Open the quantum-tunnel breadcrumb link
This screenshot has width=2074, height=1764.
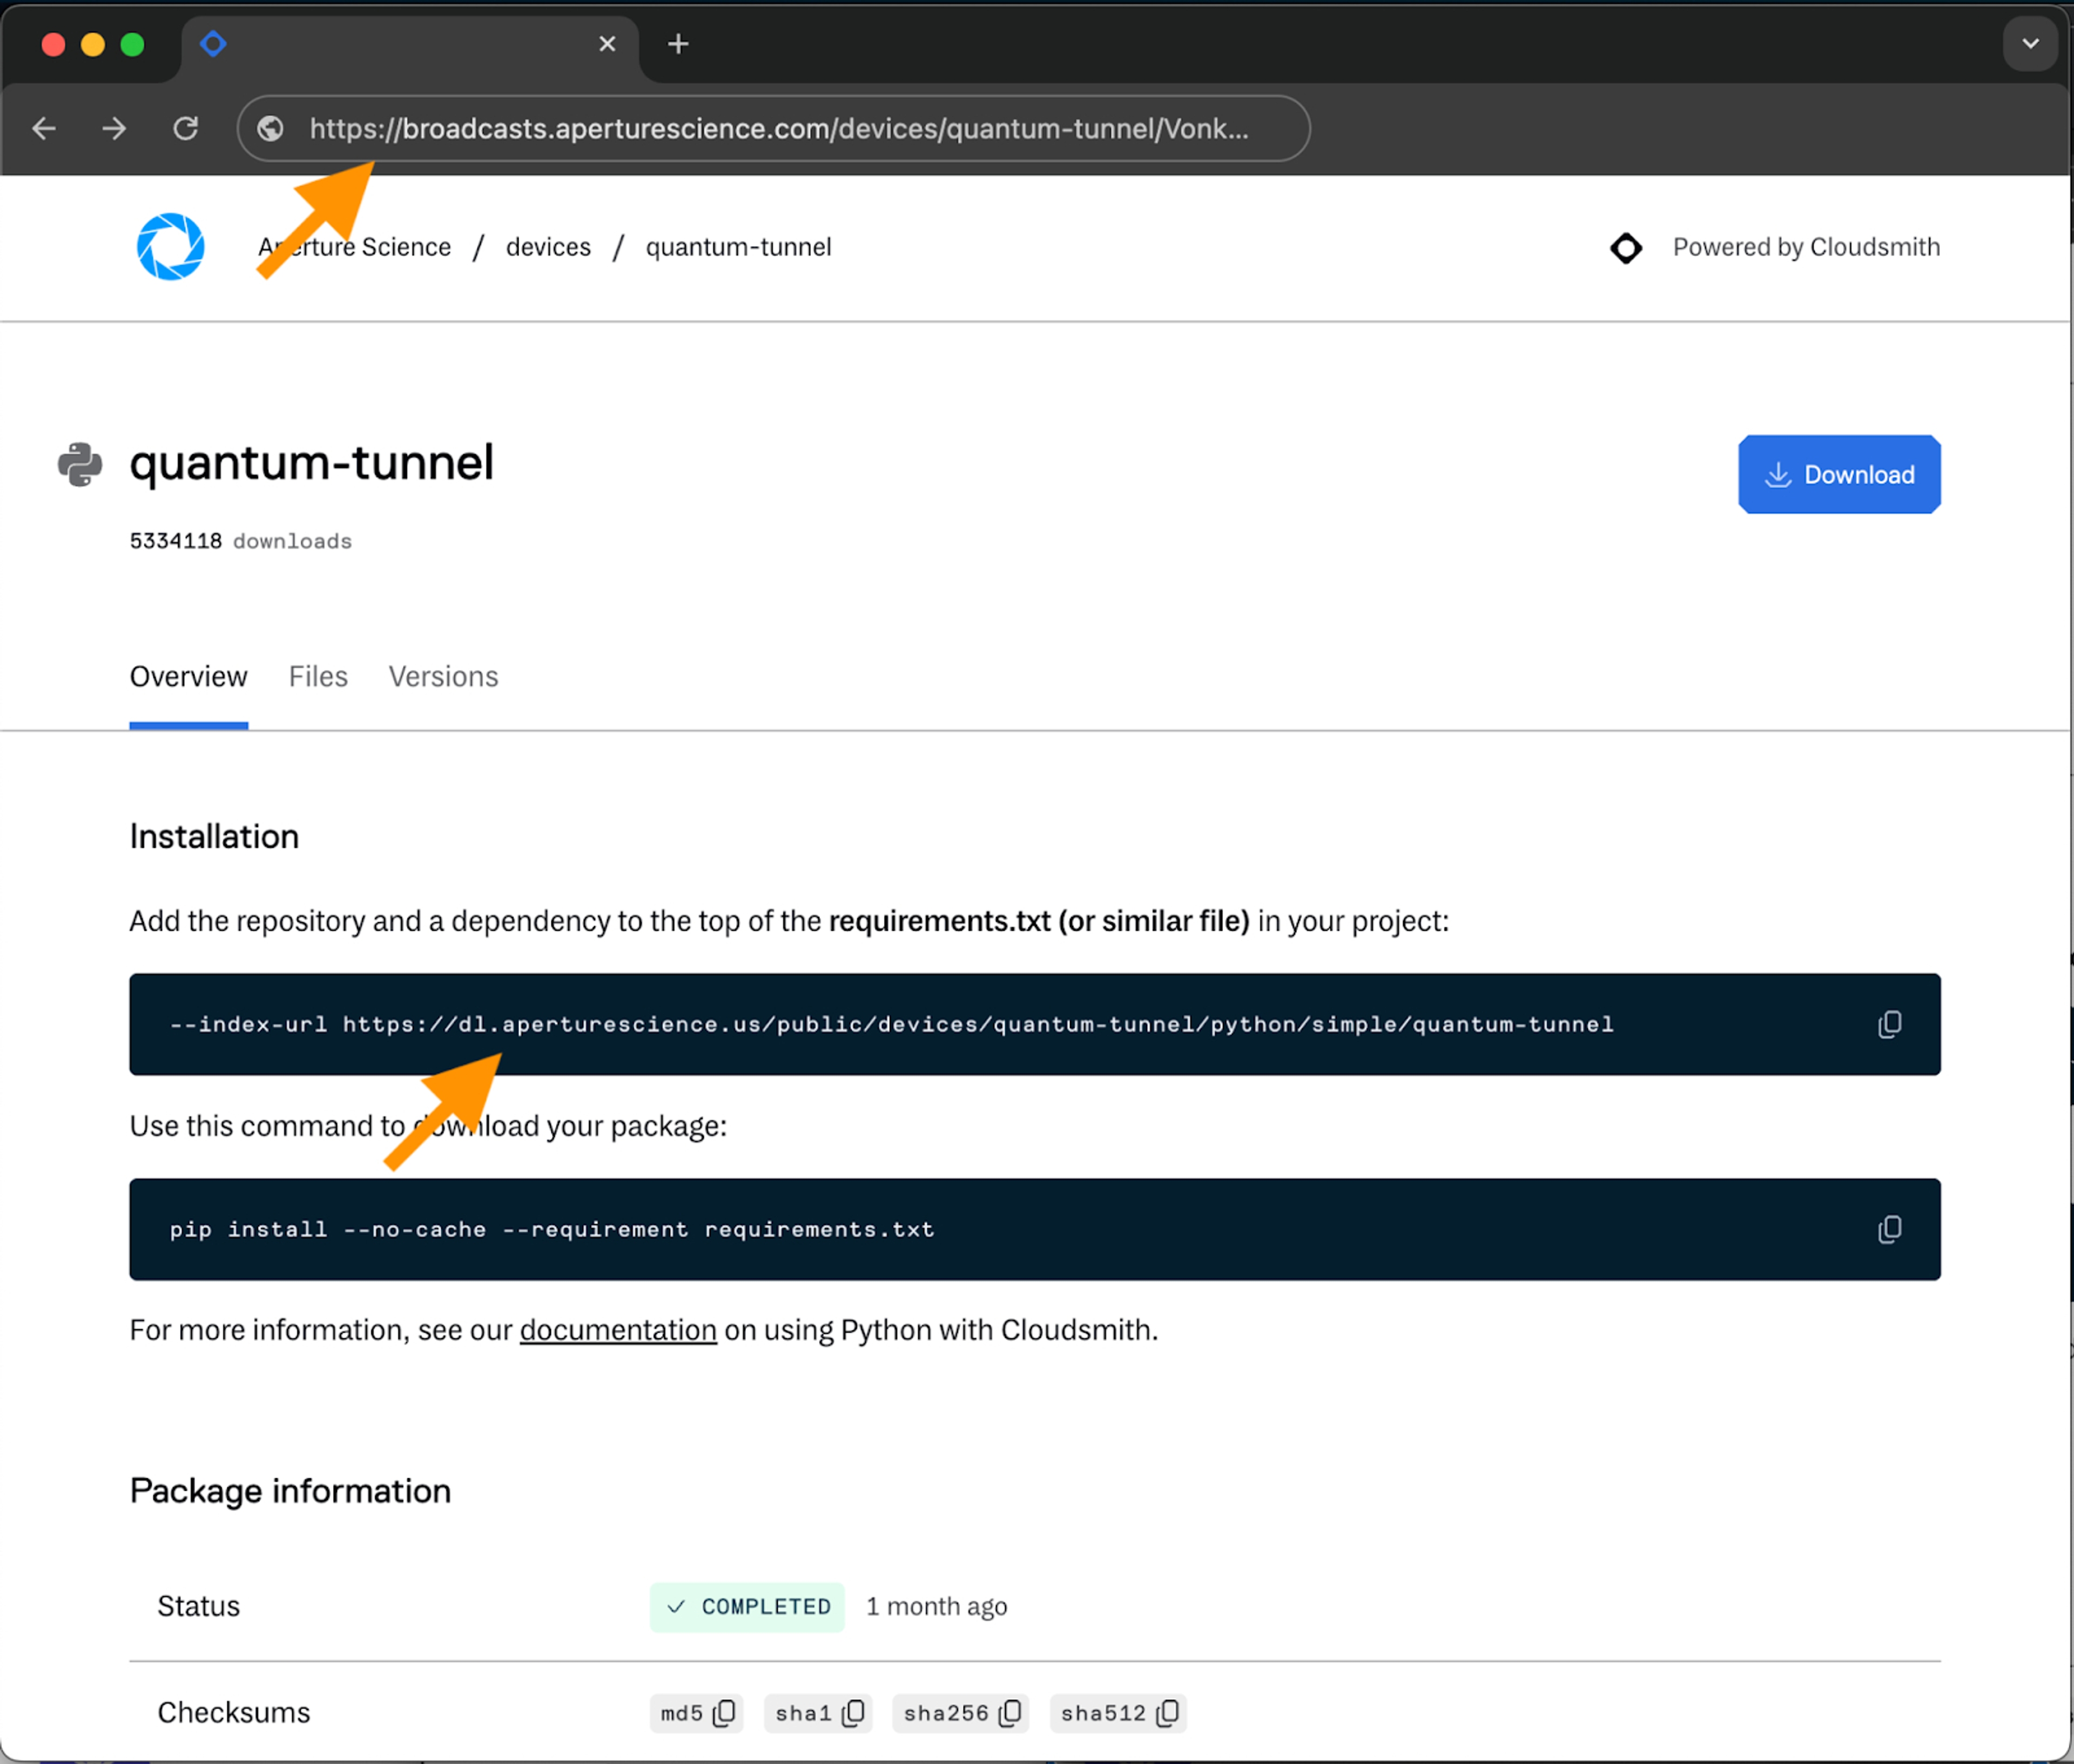738,247
